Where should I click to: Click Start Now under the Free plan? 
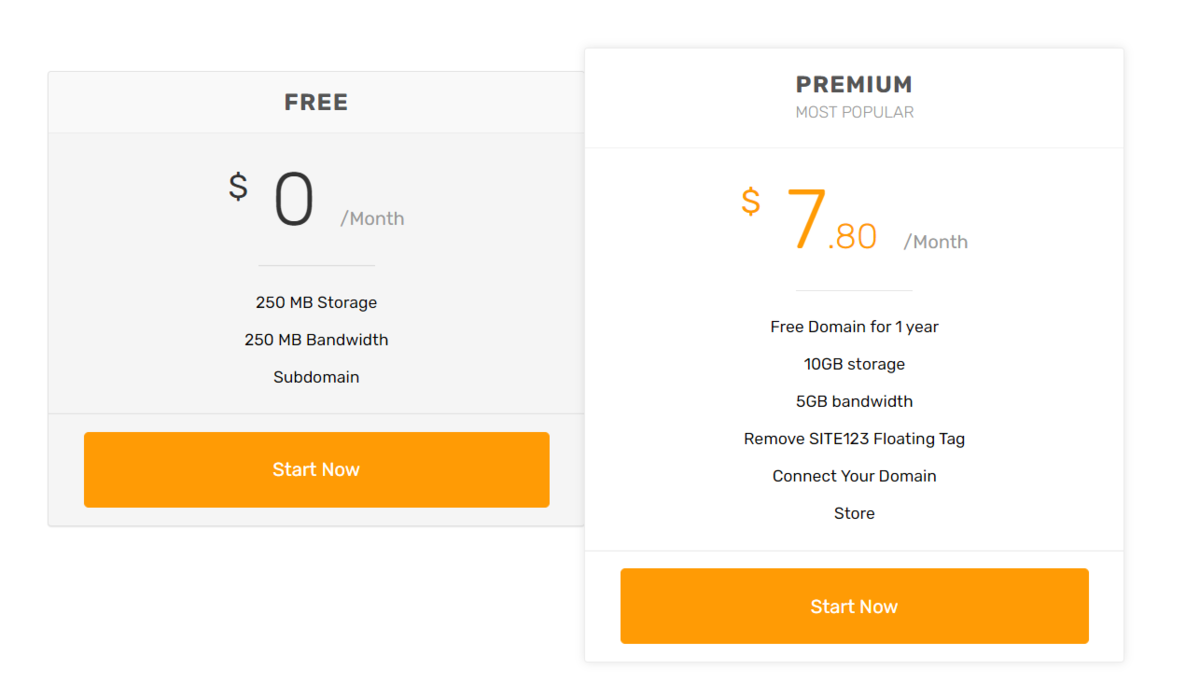pos(316,469)
